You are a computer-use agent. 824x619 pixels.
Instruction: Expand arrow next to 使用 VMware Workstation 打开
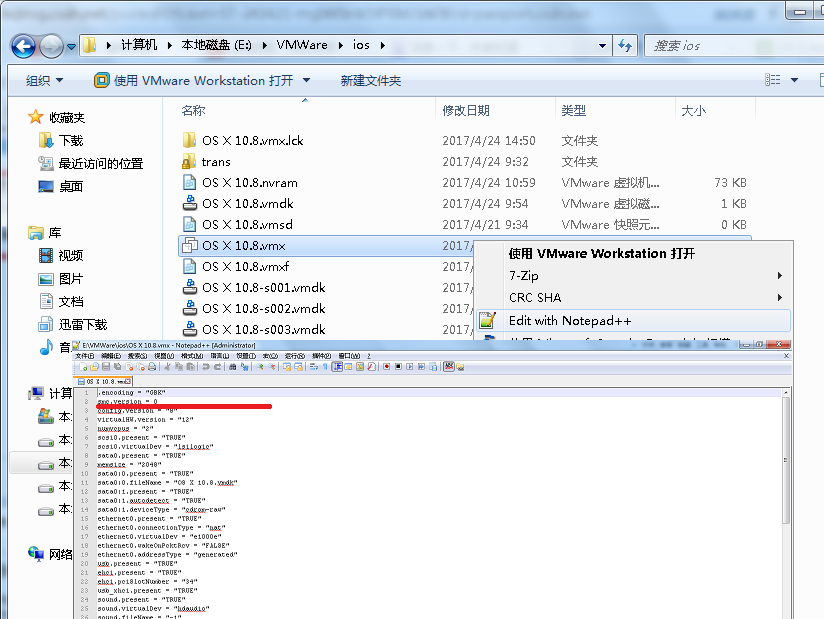click(x=306, y=80)
